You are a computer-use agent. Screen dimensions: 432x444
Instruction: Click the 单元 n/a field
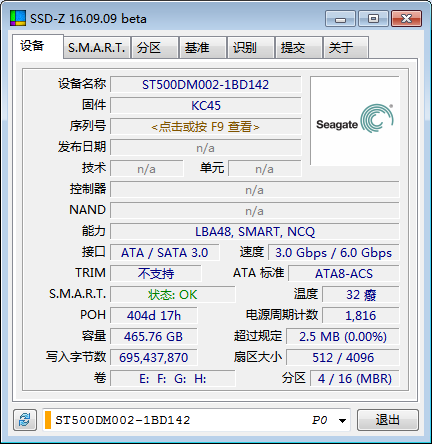pyautogui.click(x=265, y=169)
